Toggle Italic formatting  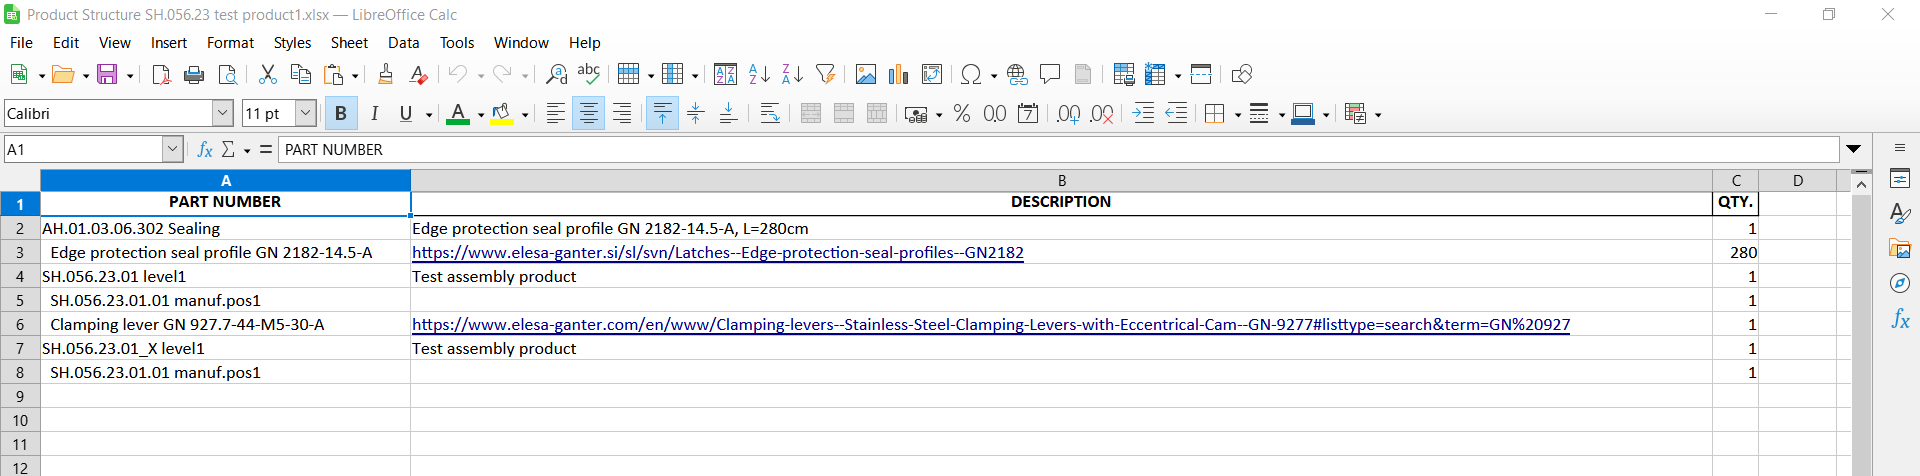(374, 114)
